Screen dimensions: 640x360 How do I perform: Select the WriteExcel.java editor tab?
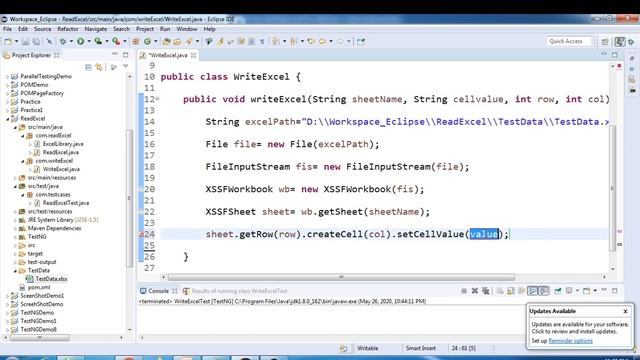pyautogui.click(x=168, y=55)
